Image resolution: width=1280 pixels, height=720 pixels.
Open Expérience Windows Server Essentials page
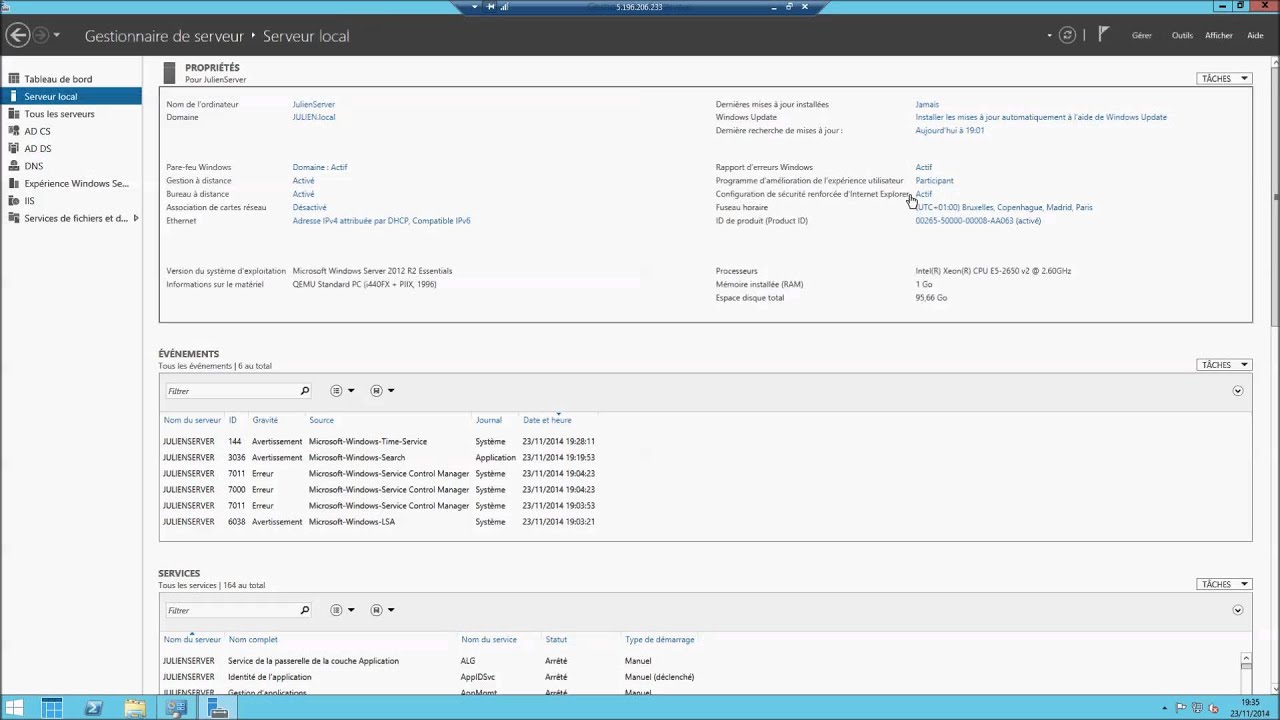(76, 184)
